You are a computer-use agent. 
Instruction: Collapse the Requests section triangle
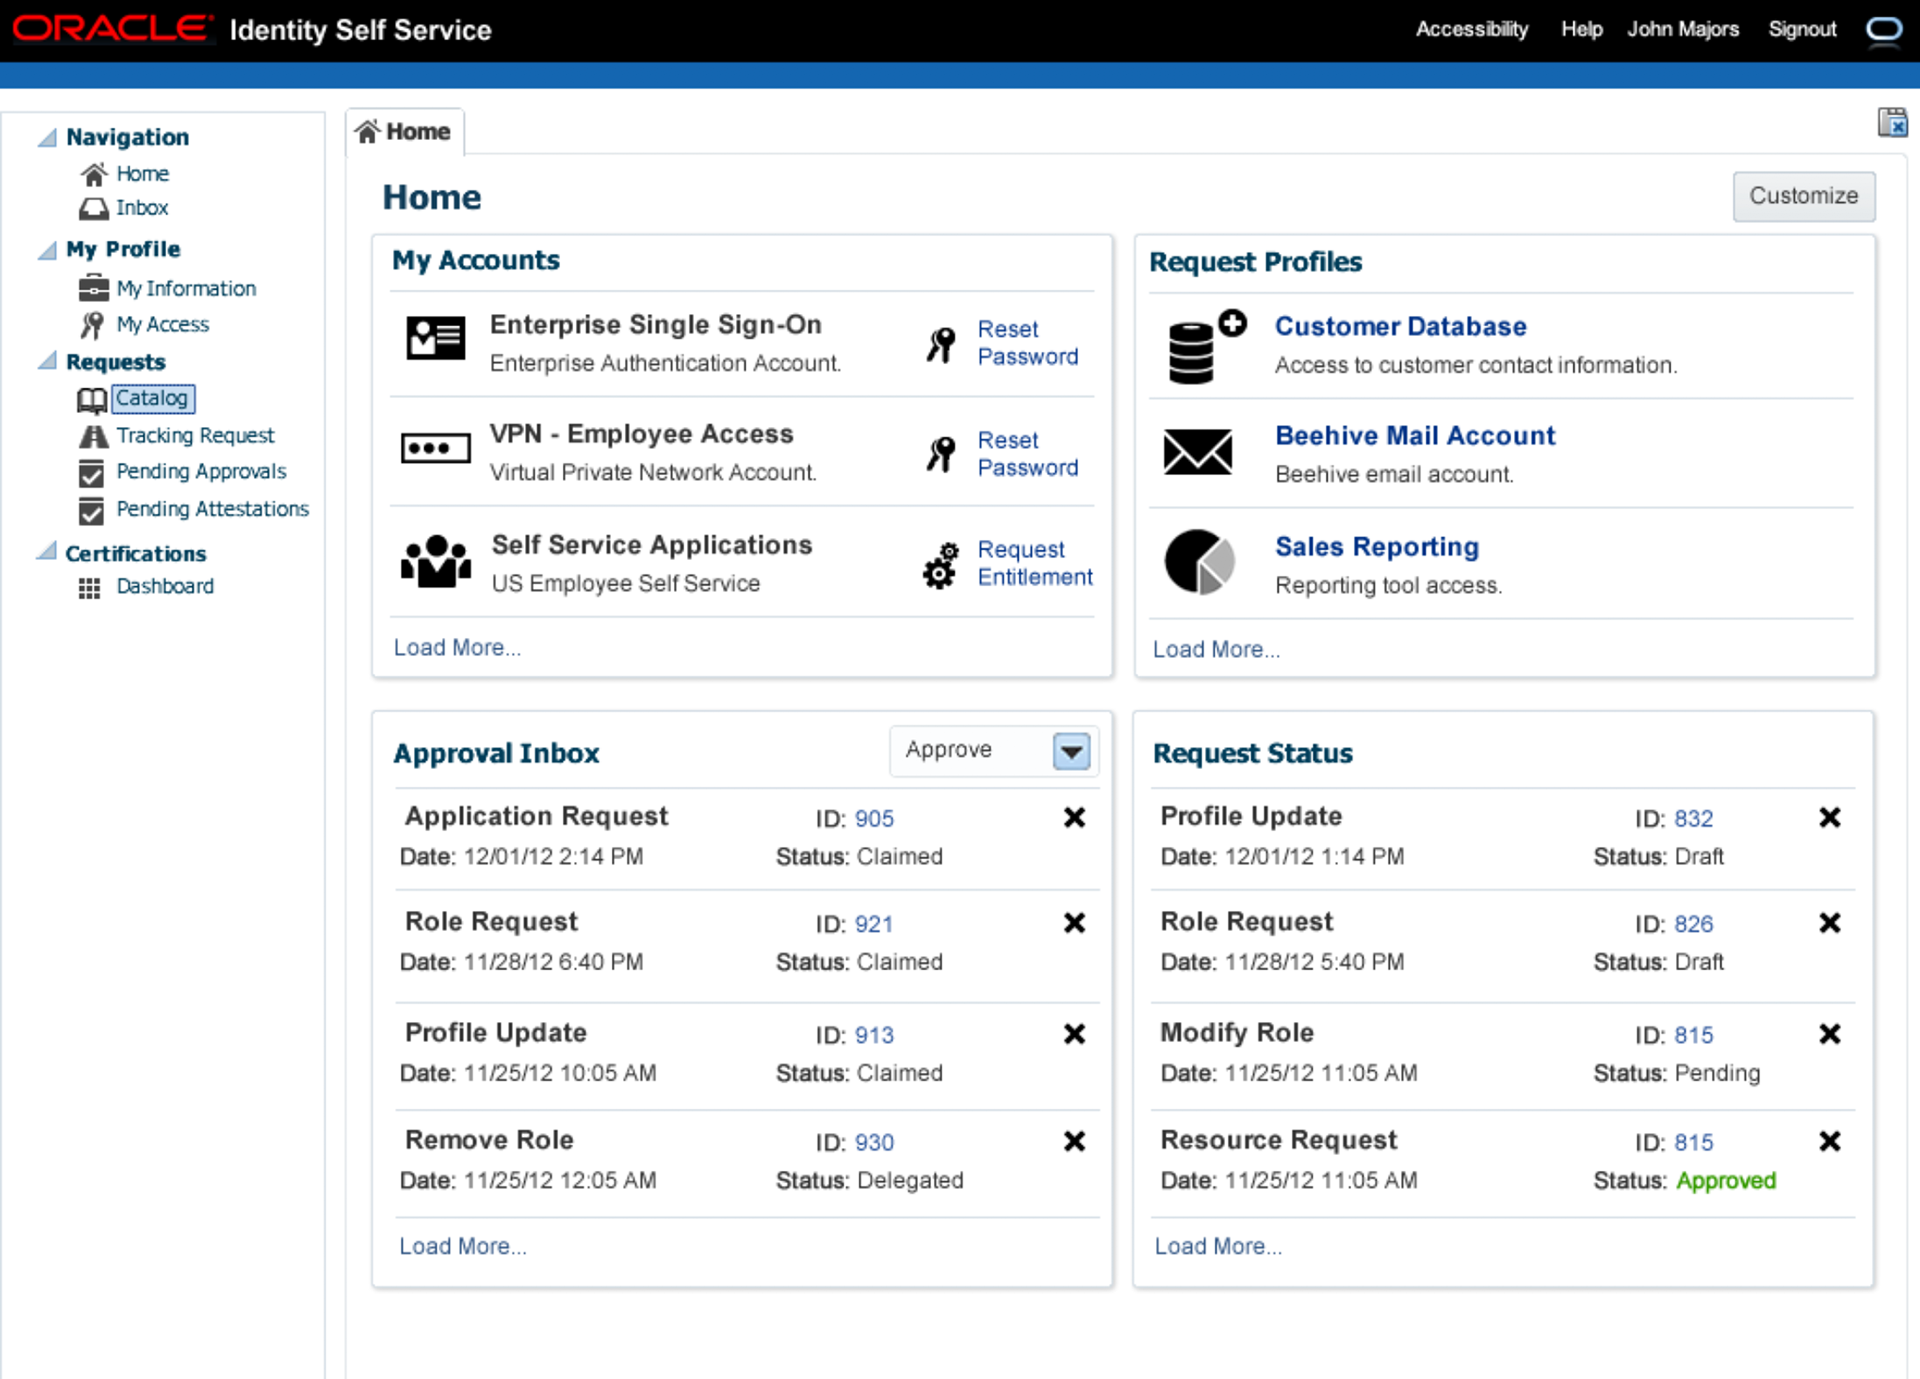coord(47,361)
